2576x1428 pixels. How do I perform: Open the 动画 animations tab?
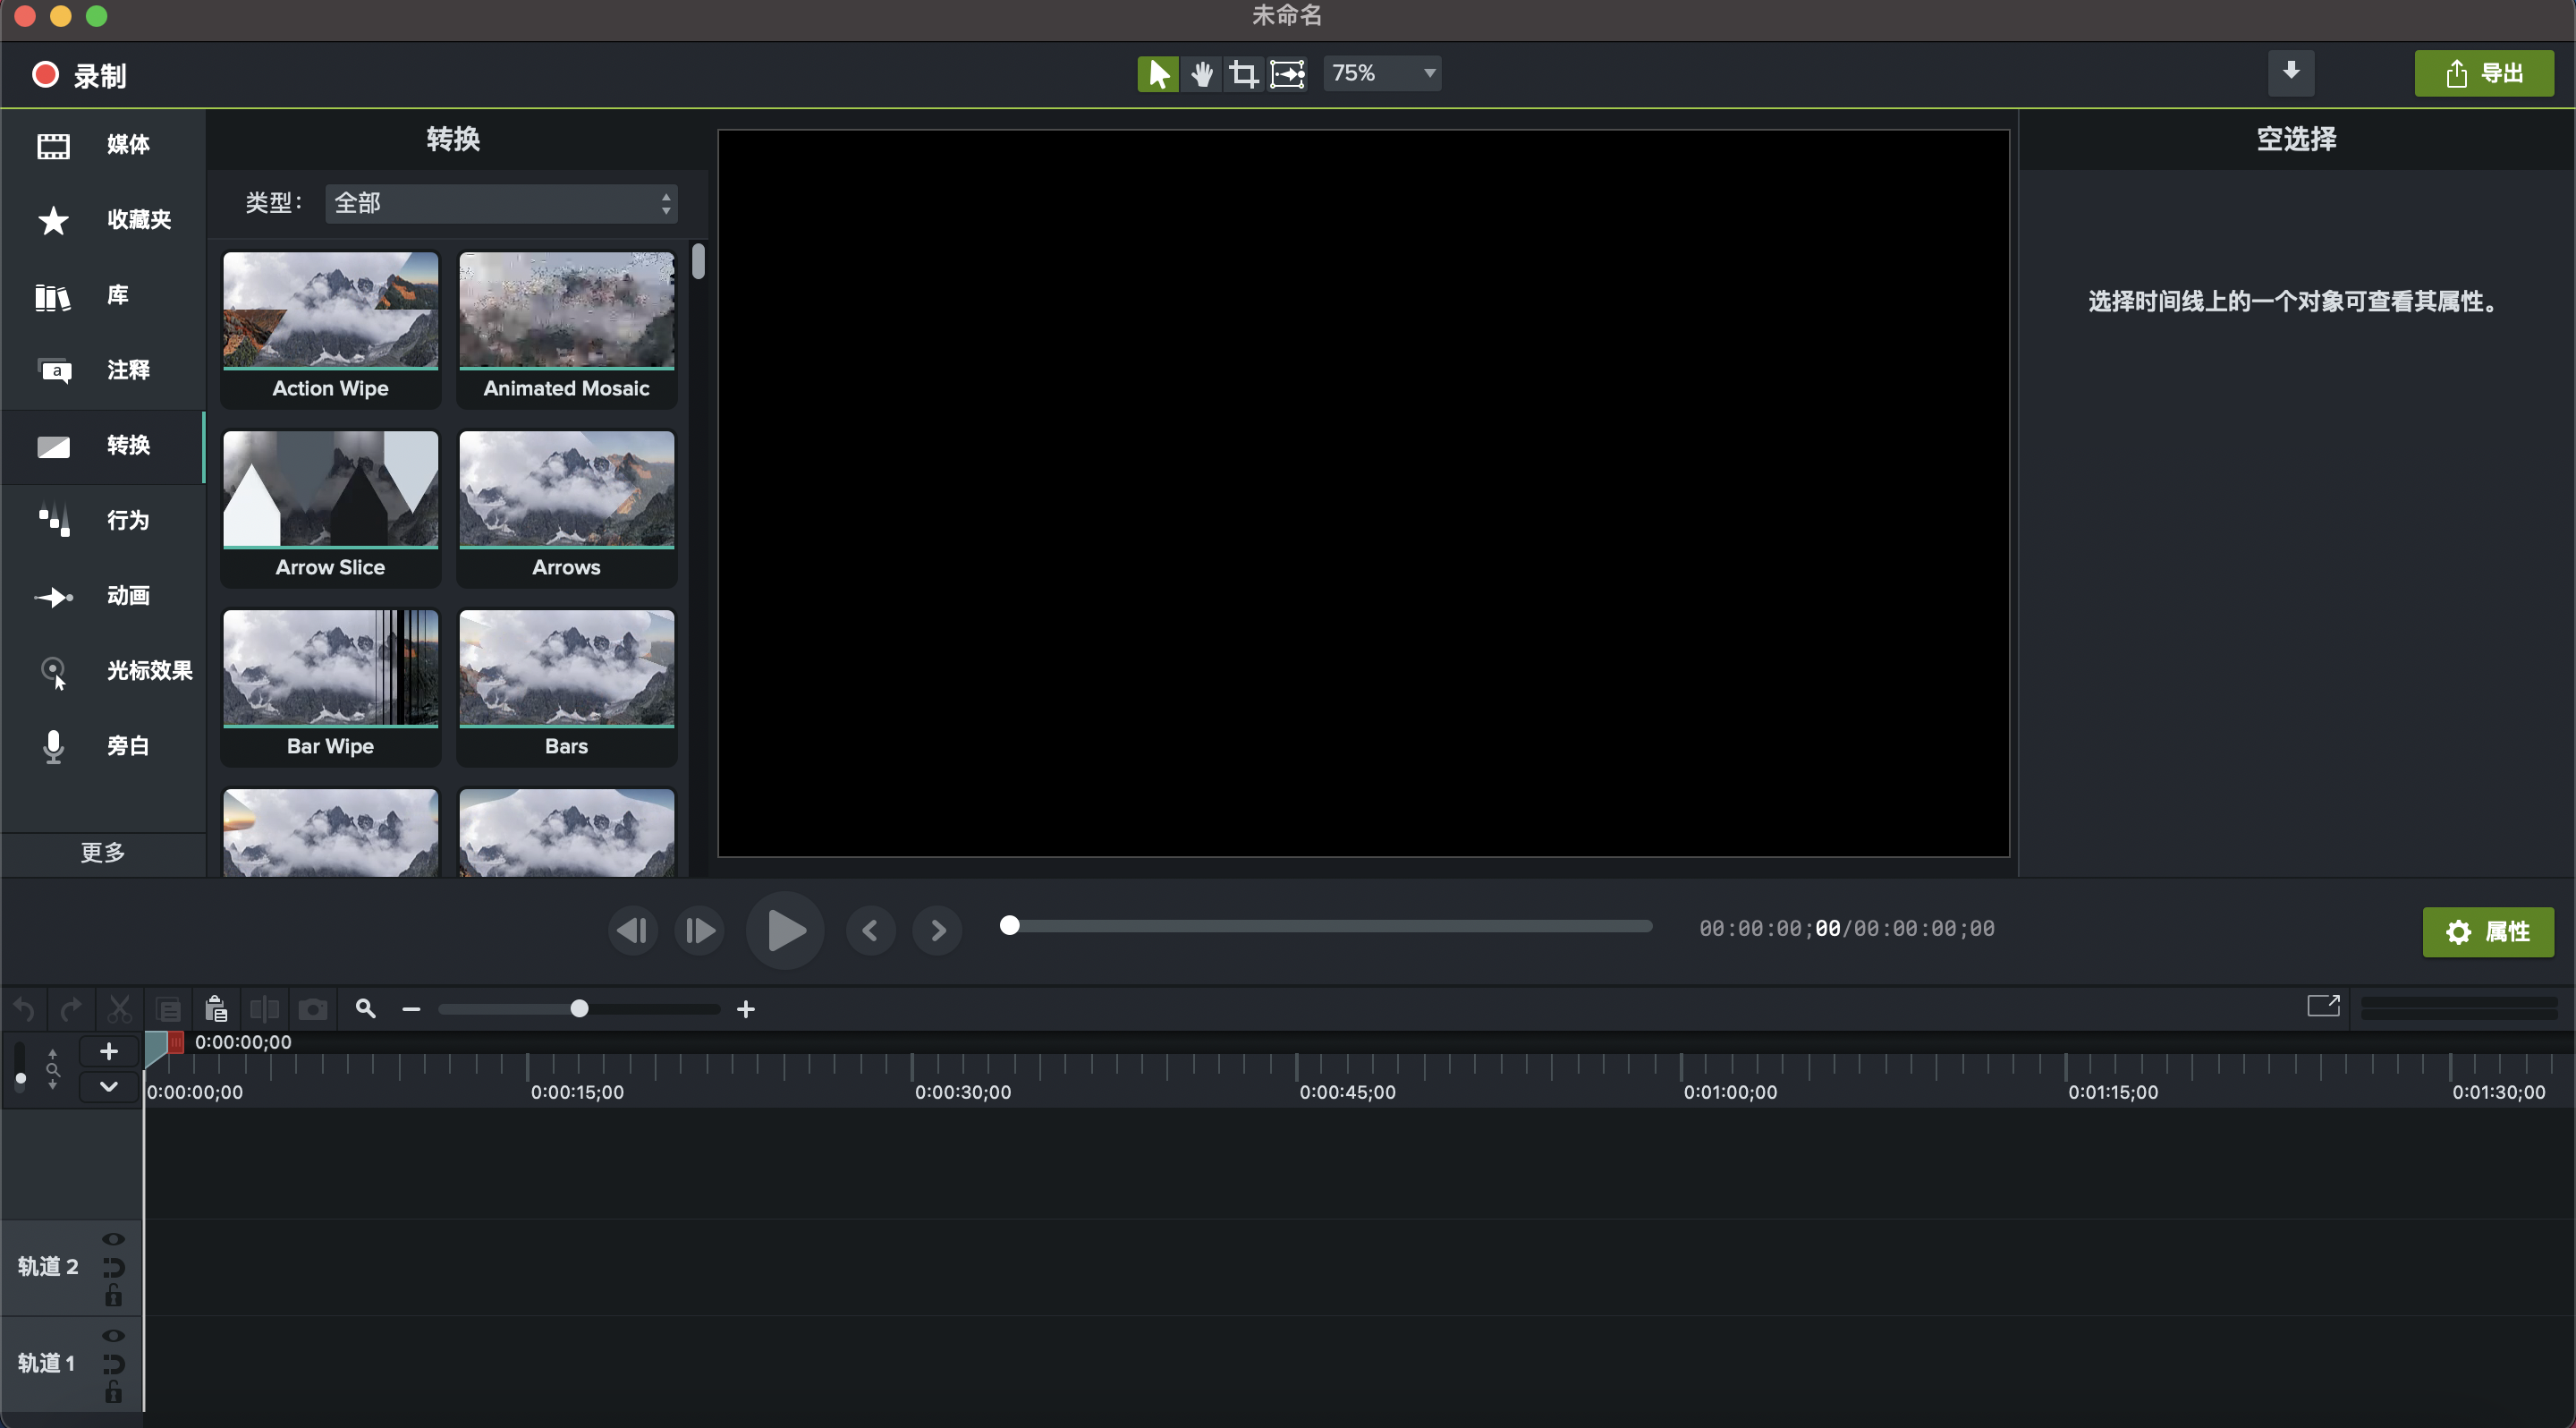pyautogui.click(x=103, y=596)
